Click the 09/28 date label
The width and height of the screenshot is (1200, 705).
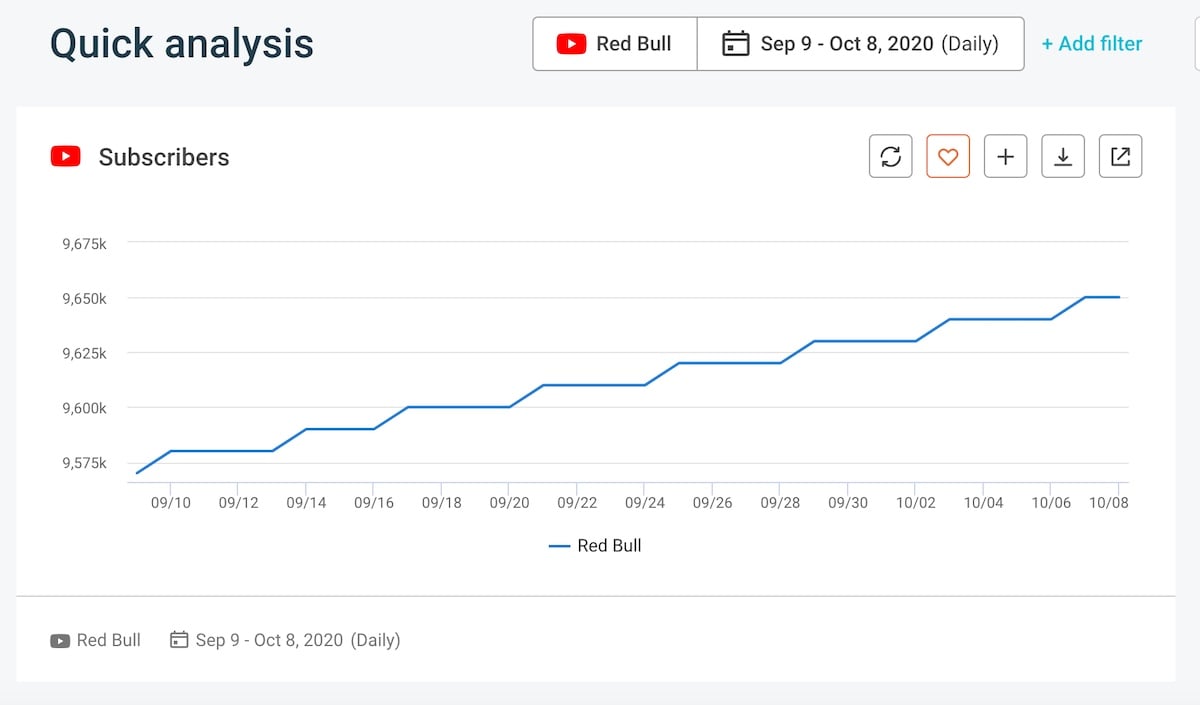click(780, 503)
